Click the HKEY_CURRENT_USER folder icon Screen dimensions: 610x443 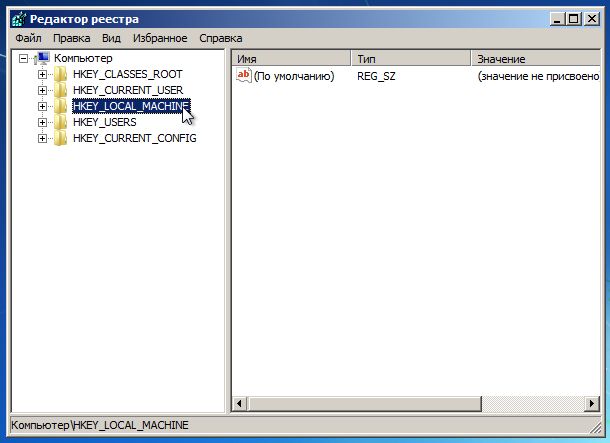(x=61, y=90)
